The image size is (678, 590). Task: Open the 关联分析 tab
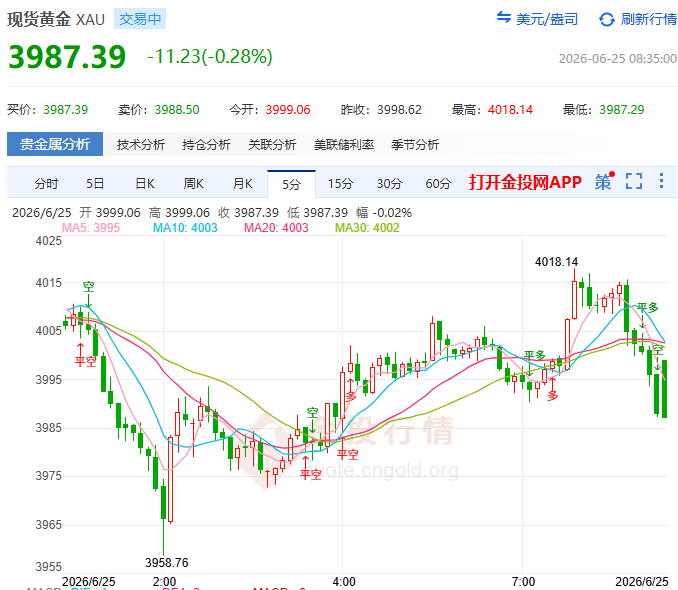click(x=272, y=144)
